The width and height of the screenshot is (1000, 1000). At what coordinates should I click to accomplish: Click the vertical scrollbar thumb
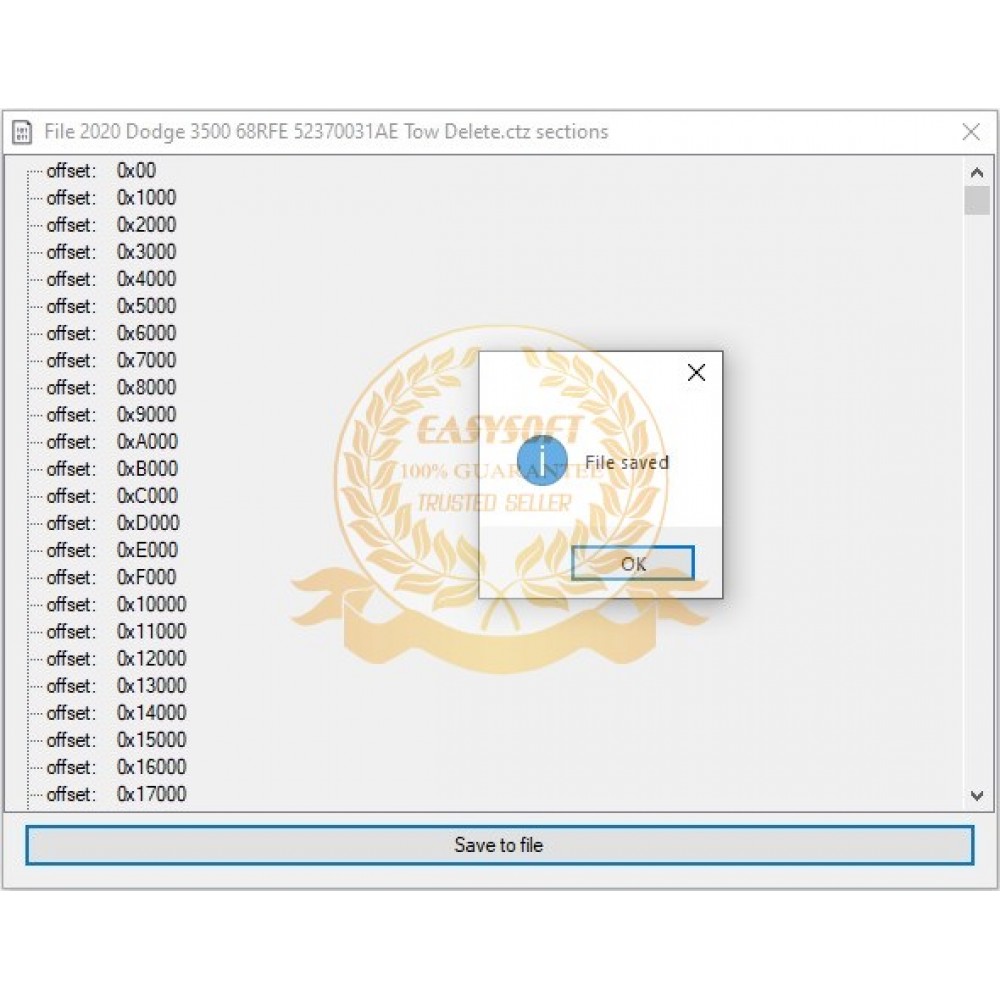[976, 200]
